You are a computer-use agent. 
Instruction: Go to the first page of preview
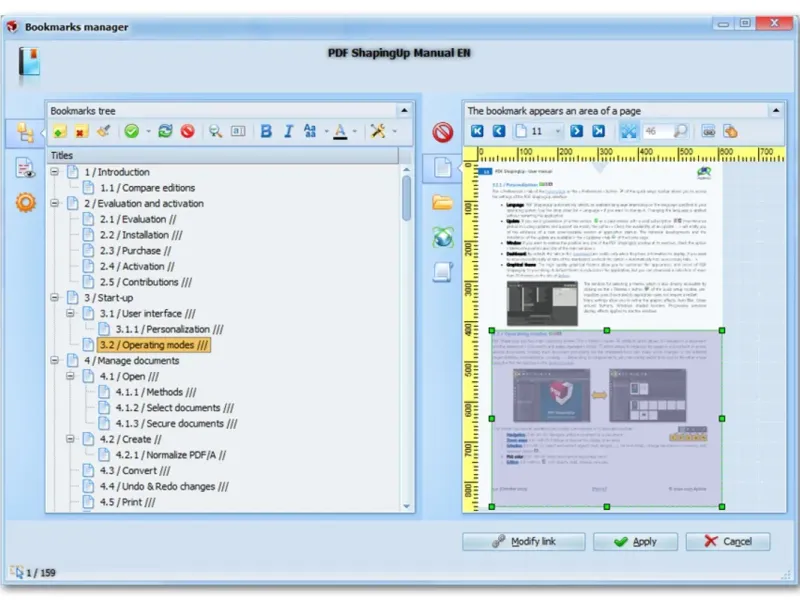477,132
